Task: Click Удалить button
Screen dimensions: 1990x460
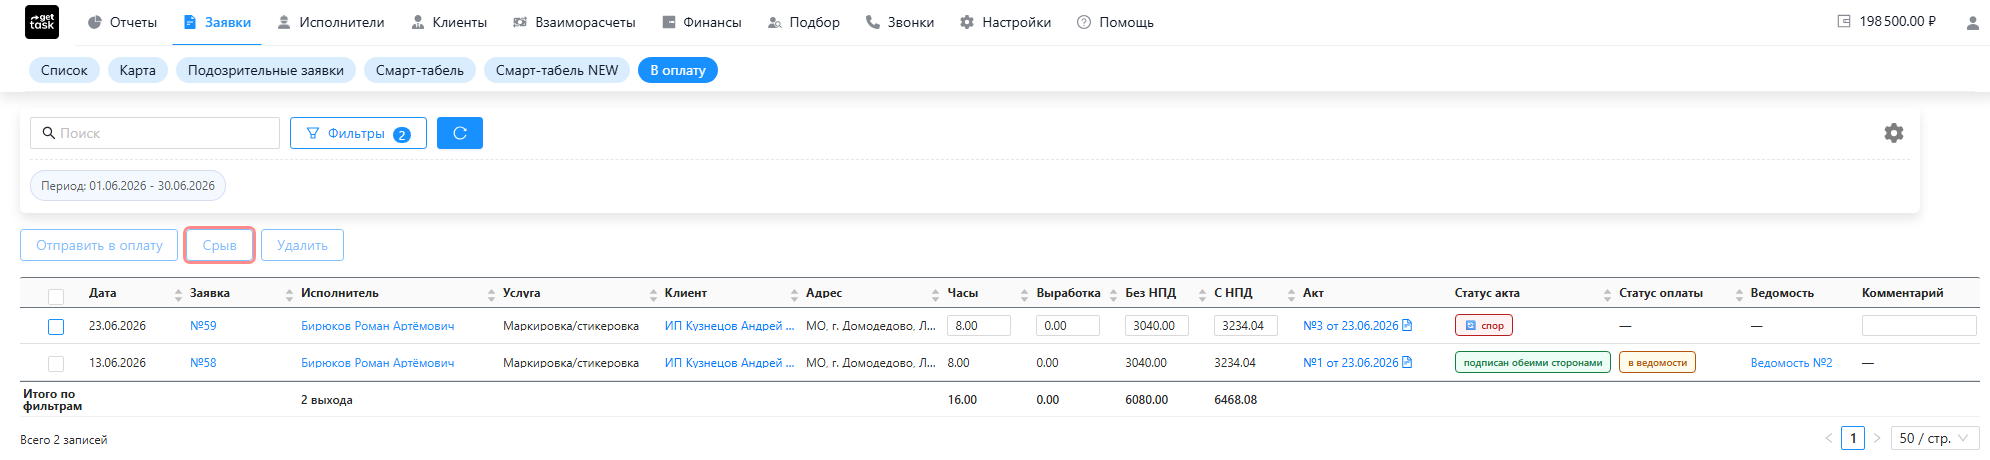Action: pos(302,245)
